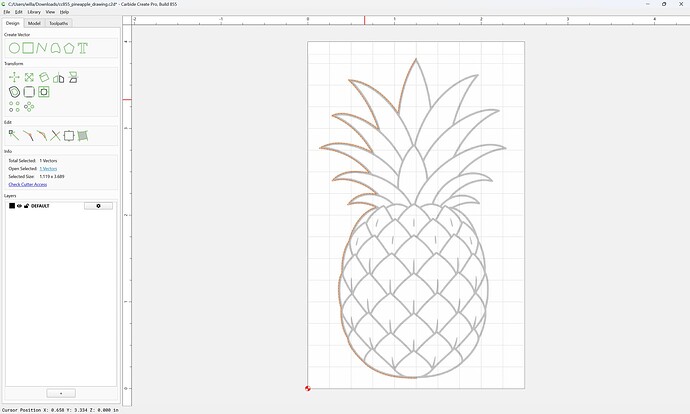This screenshot has height=414, width=690.
Task: Switch to the Design tab
Action: [x=13, y=23]
